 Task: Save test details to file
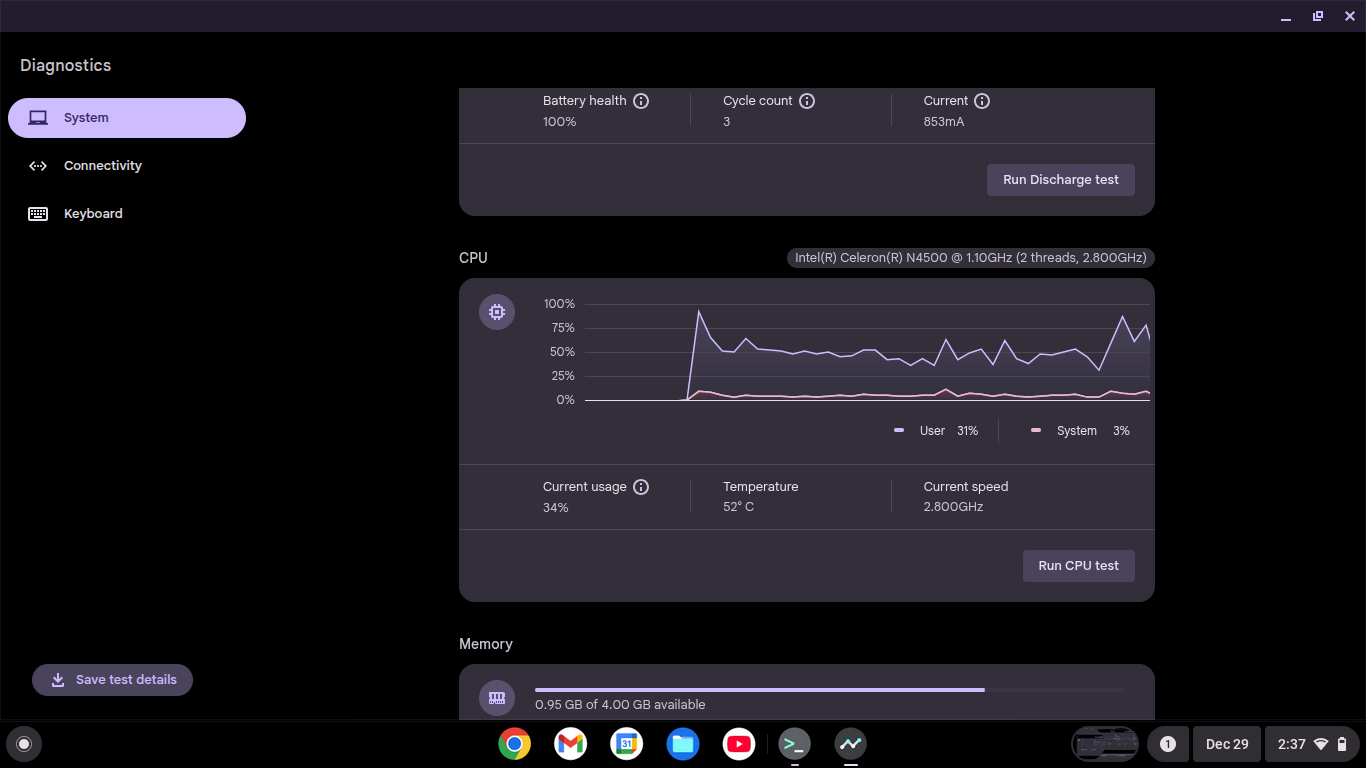(112, 680)
